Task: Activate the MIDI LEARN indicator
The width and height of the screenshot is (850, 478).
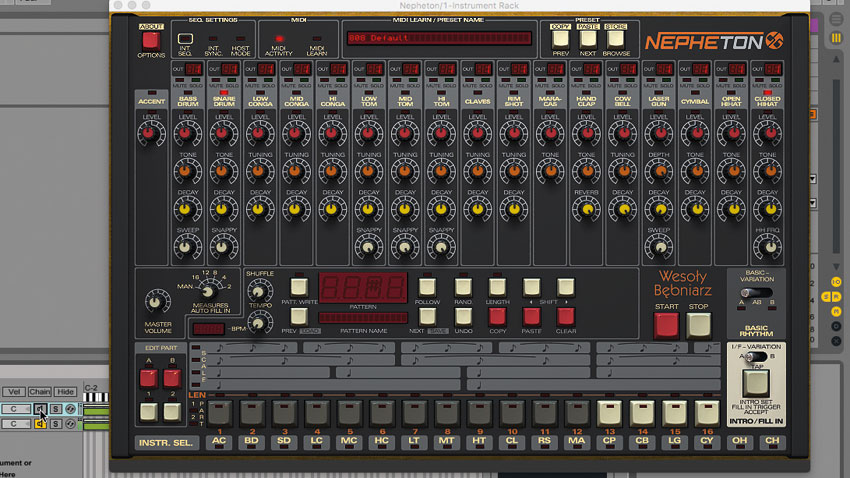Action: (317, 39)
